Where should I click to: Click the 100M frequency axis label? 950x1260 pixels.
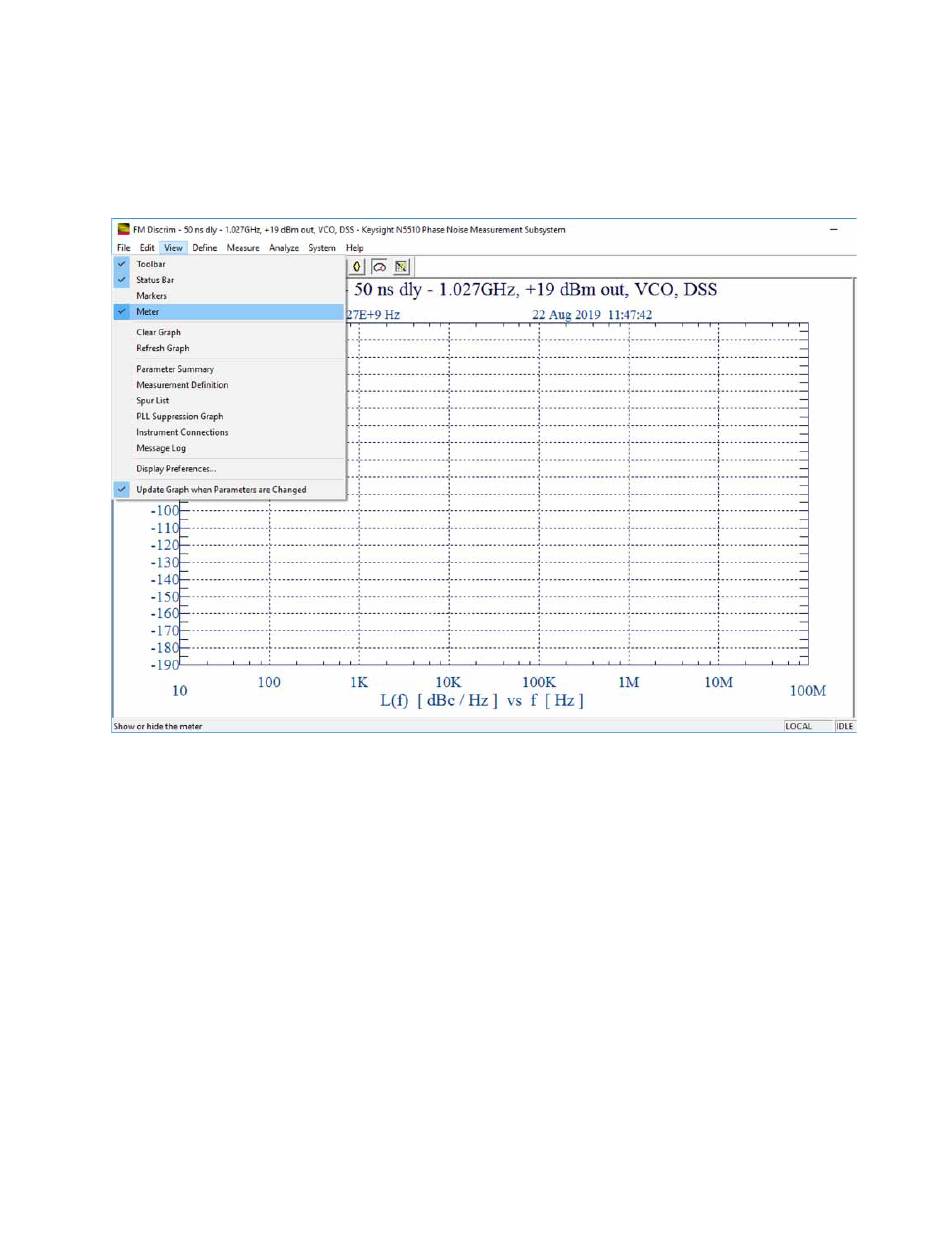coord(807,692)
